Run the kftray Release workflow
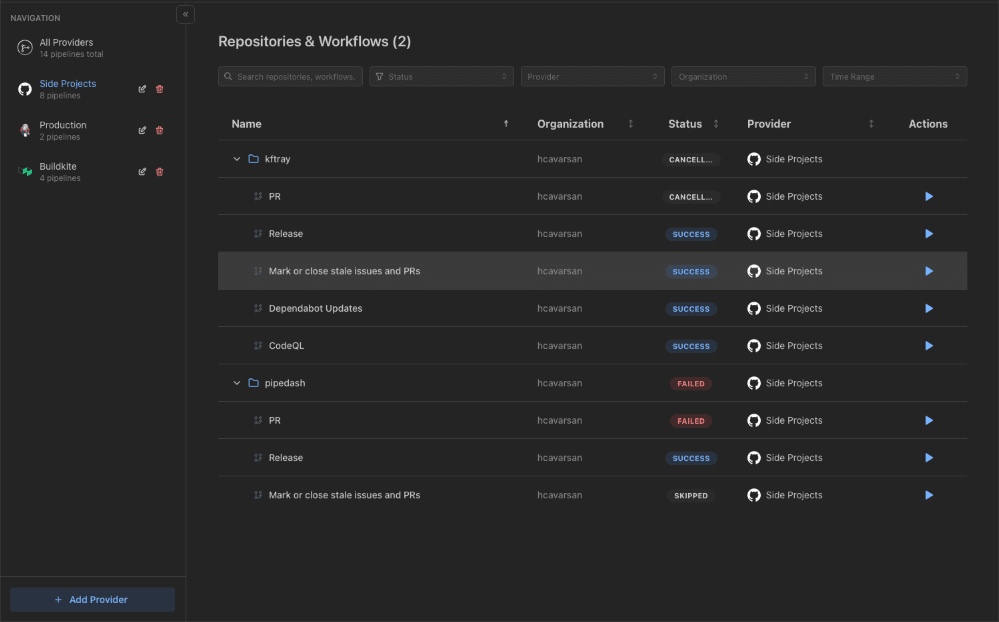This screenshot has width=999, height=622. coord(928,234)
